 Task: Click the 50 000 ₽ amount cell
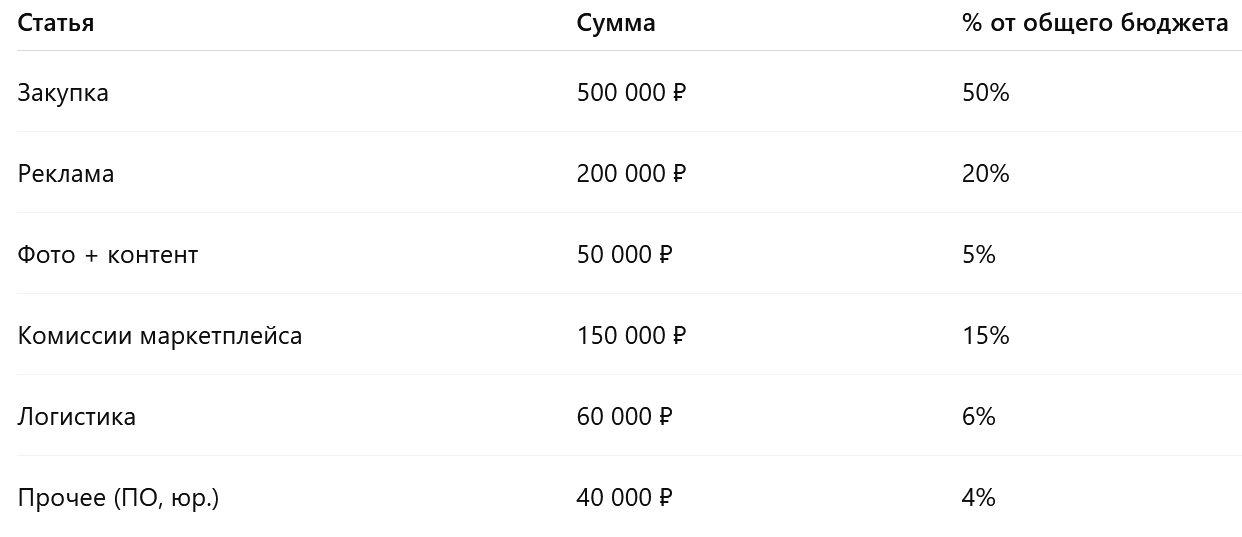point(624,255)
